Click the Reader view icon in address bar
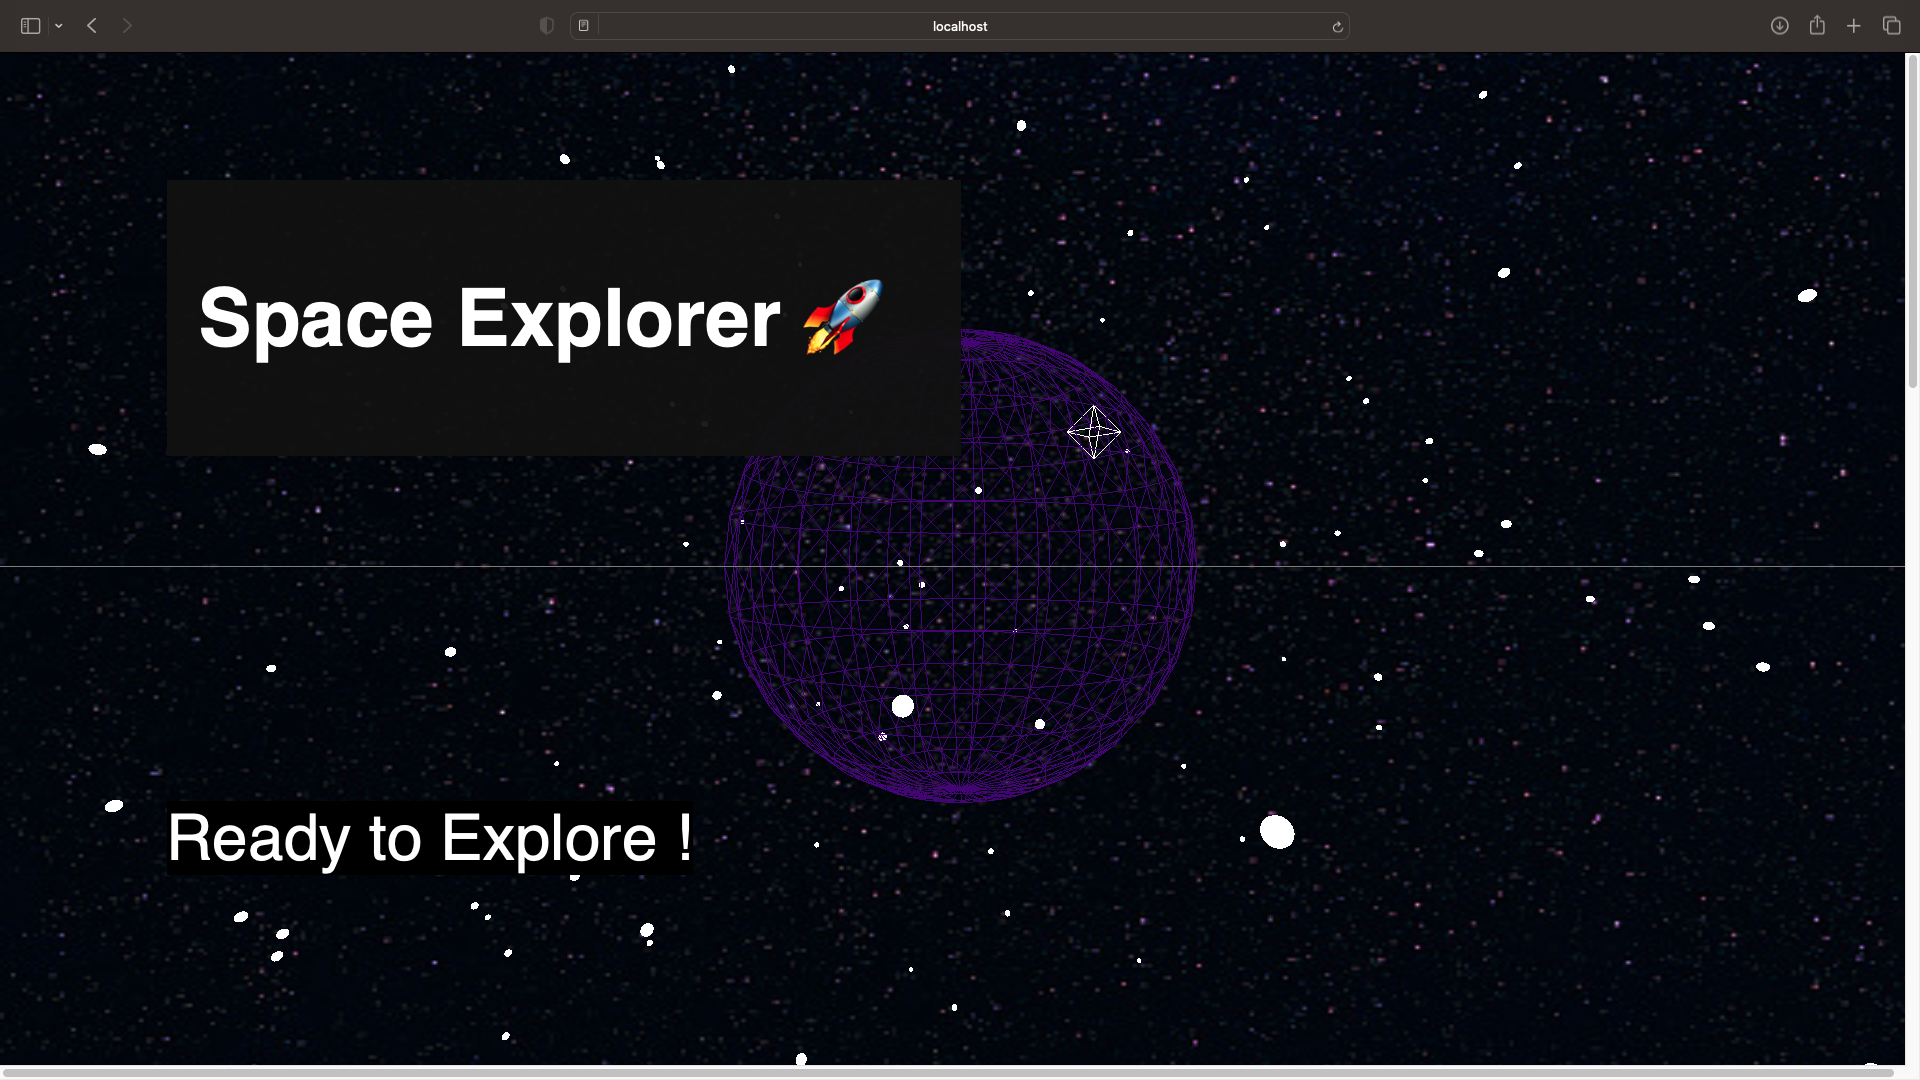This screenshot has width=1920, height=1080. 584,26
